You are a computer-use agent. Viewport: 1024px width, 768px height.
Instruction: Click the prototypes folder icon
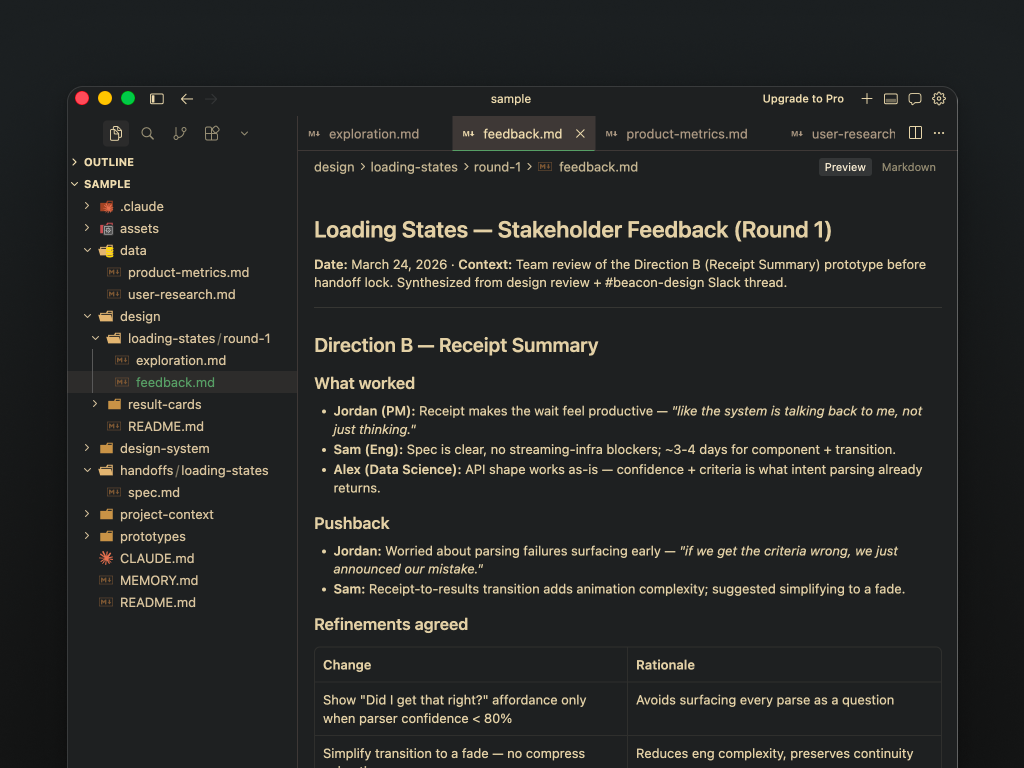point(106,536)
